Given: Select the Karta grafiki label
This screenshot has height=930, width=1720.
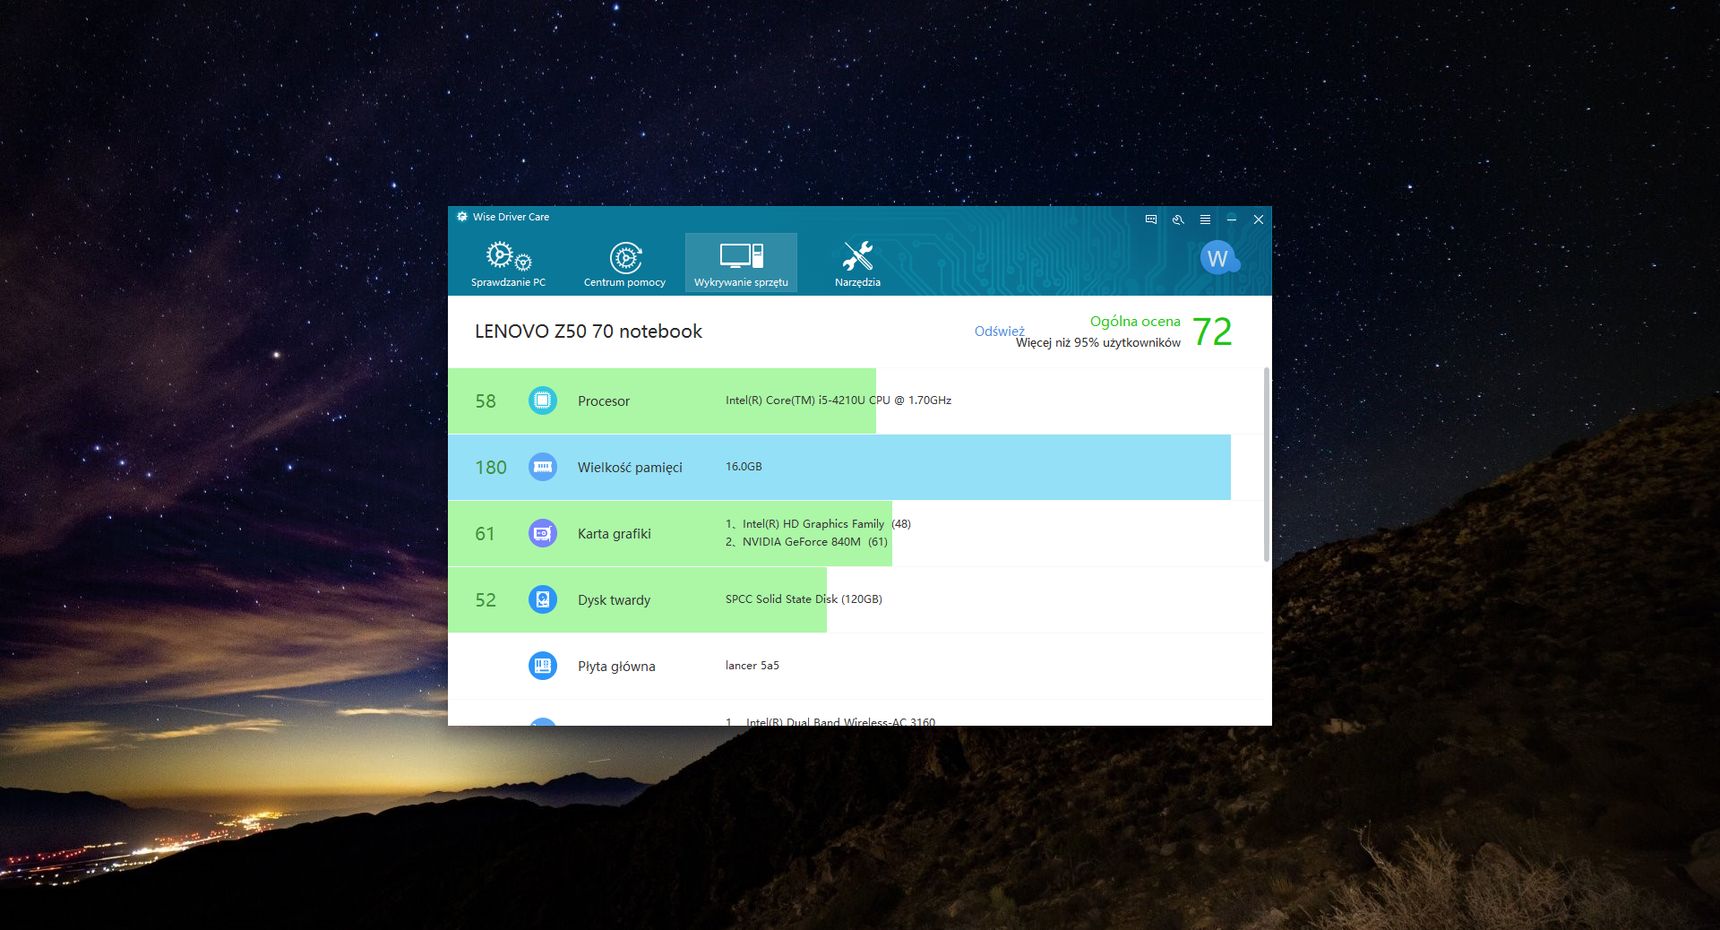Looking at the screenshot, I should 614,534.
